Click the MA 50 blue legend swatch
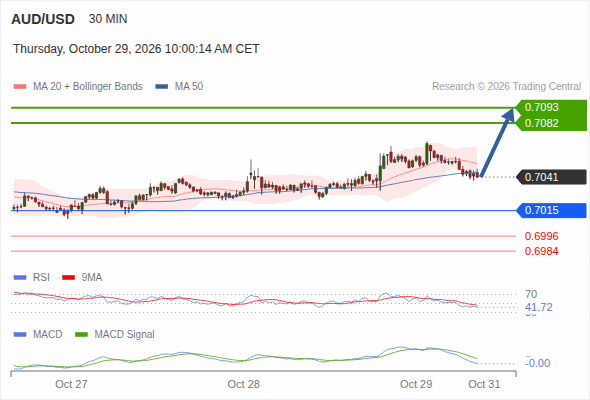The image size is (590, 400). (x=162, y=87)
